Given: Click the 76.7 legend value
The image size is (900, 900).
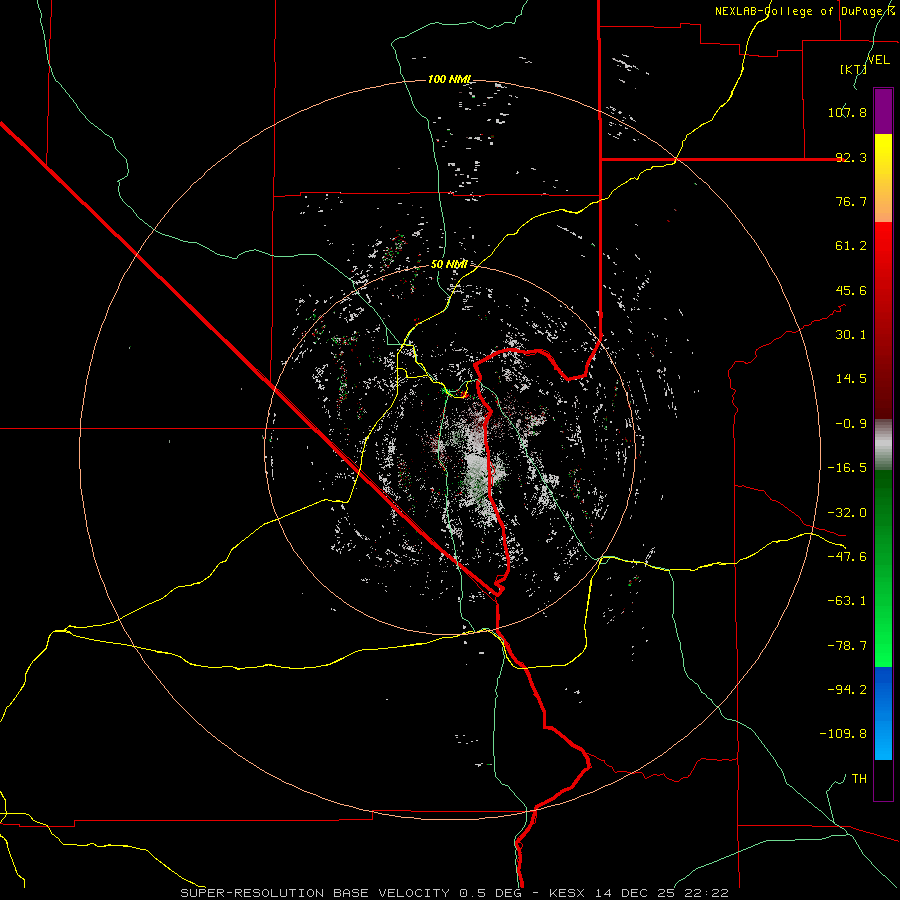Looking at the screenshot, I should [851, 201].
